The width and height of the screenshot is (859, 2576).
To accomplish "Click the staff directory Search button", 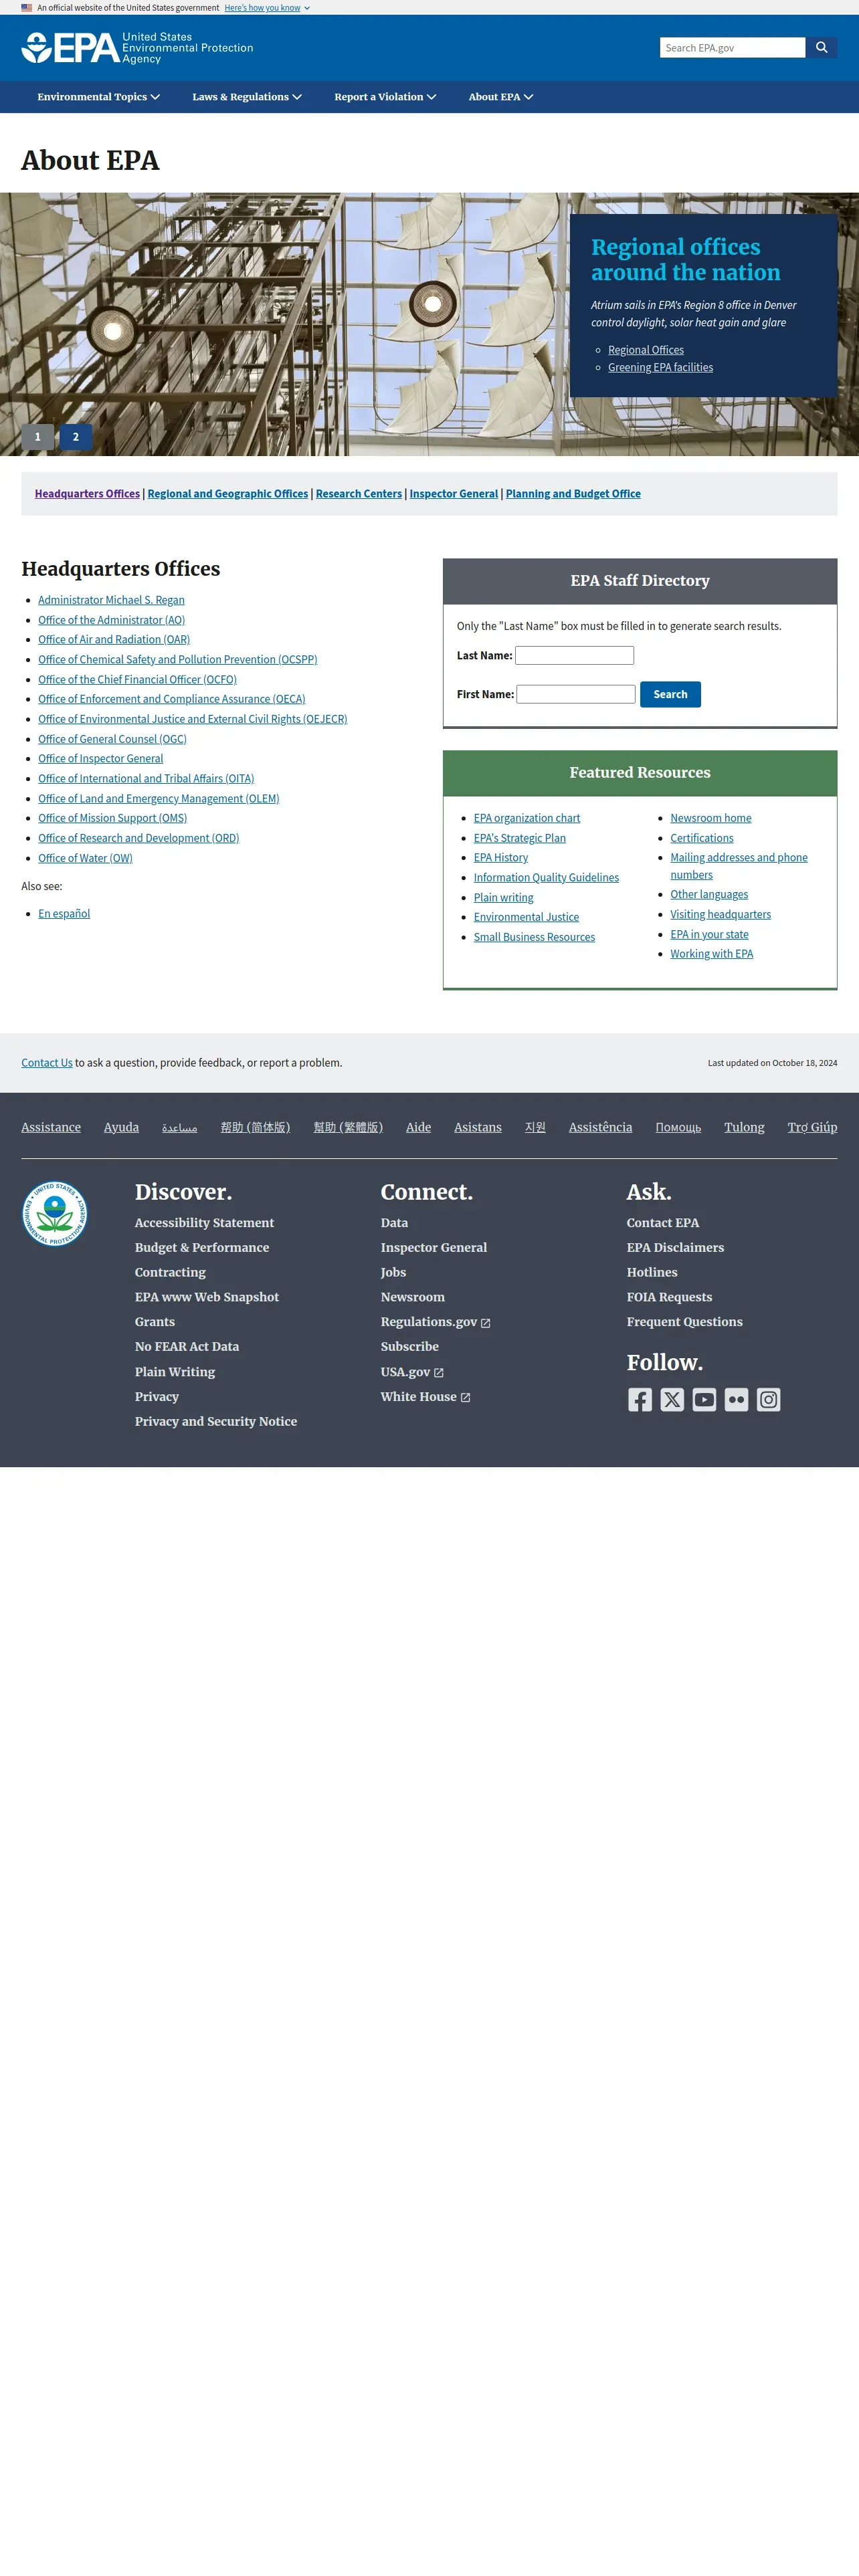I will click(x=670, y=694).
